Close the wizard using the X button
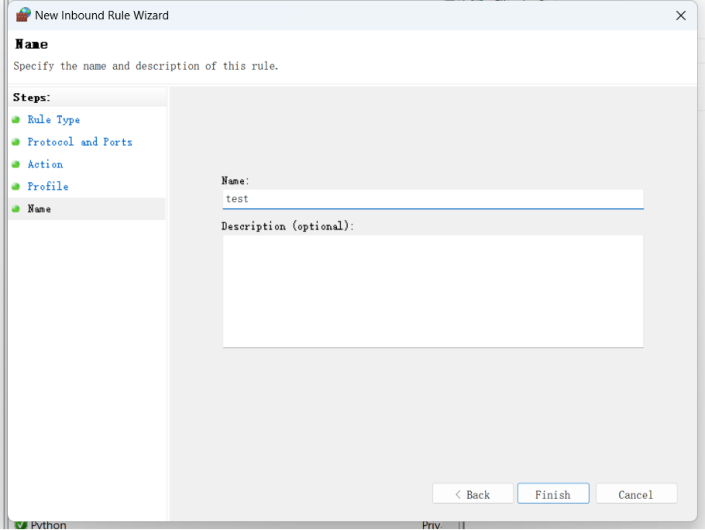The image size is (705, 530). click(681, 15)
